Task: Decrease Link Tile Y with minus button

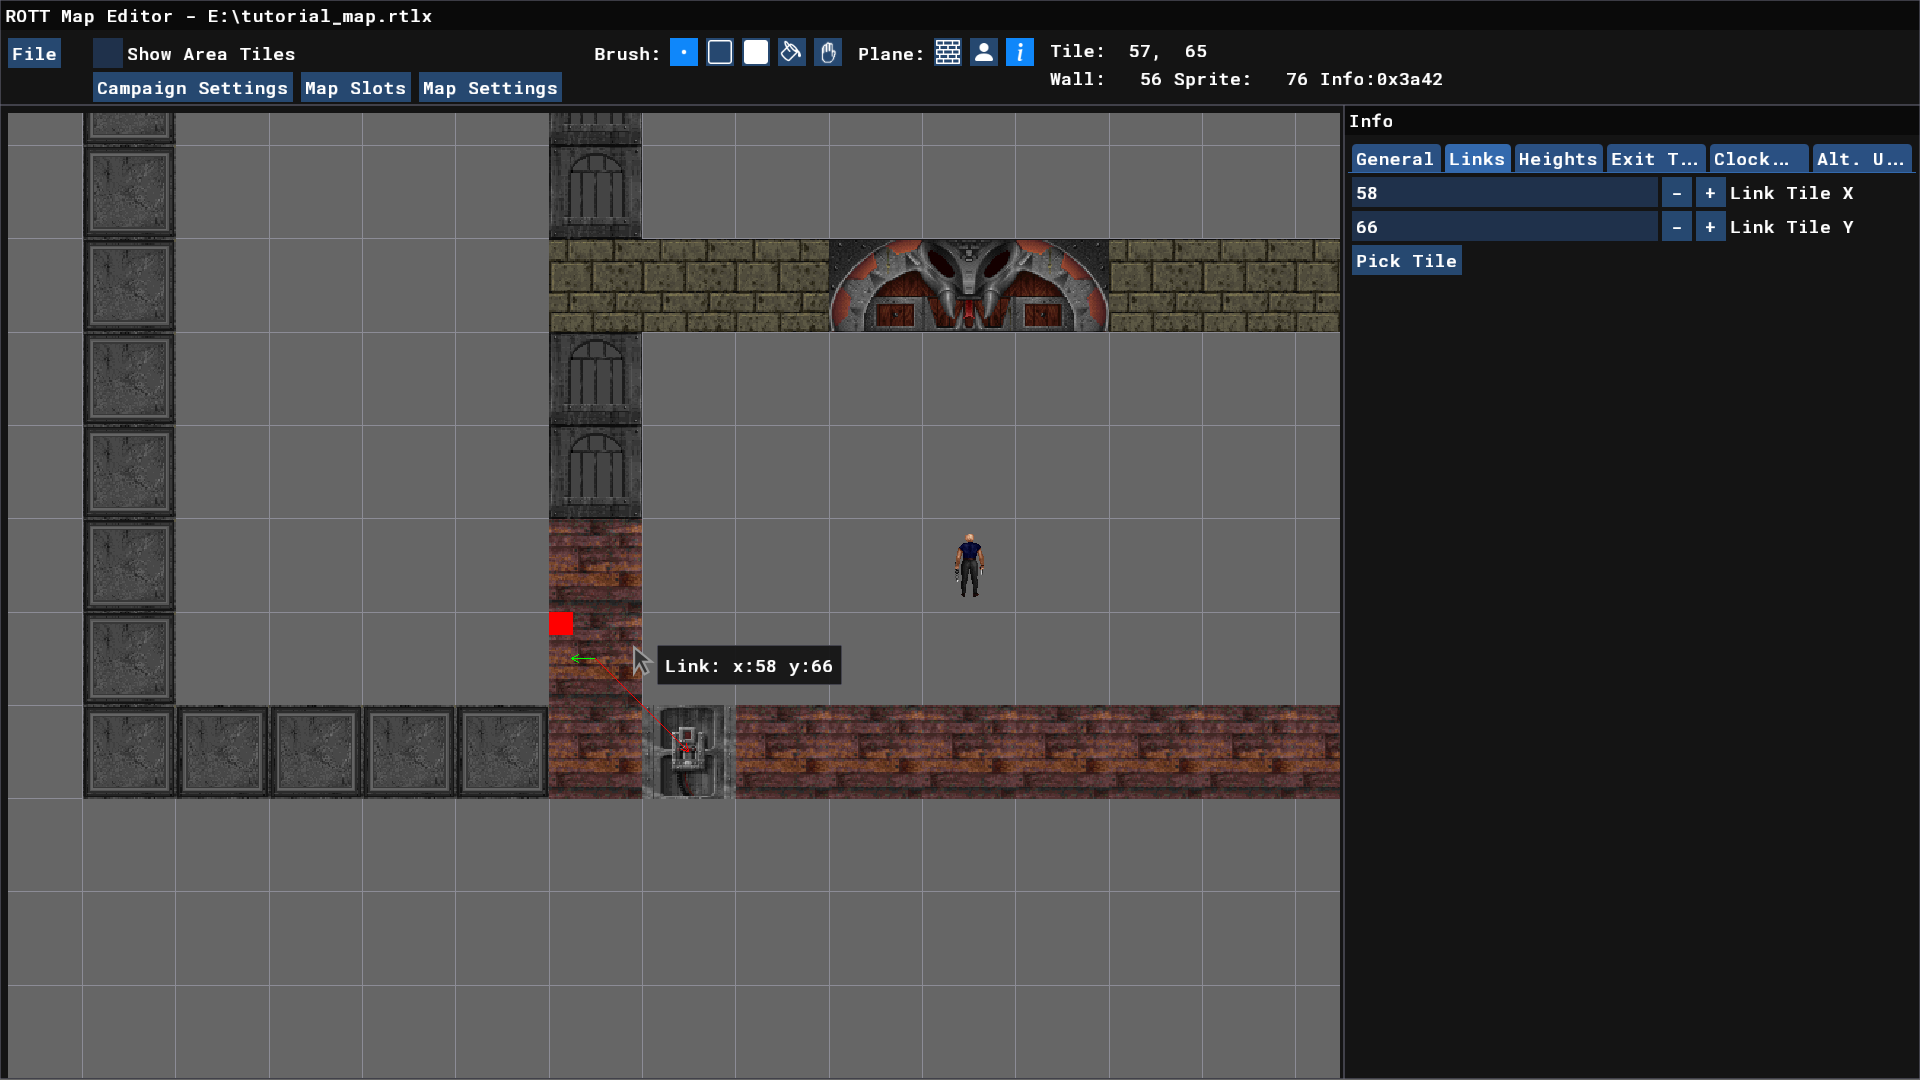Action: pyautogui.click(x=1677, y=227)
